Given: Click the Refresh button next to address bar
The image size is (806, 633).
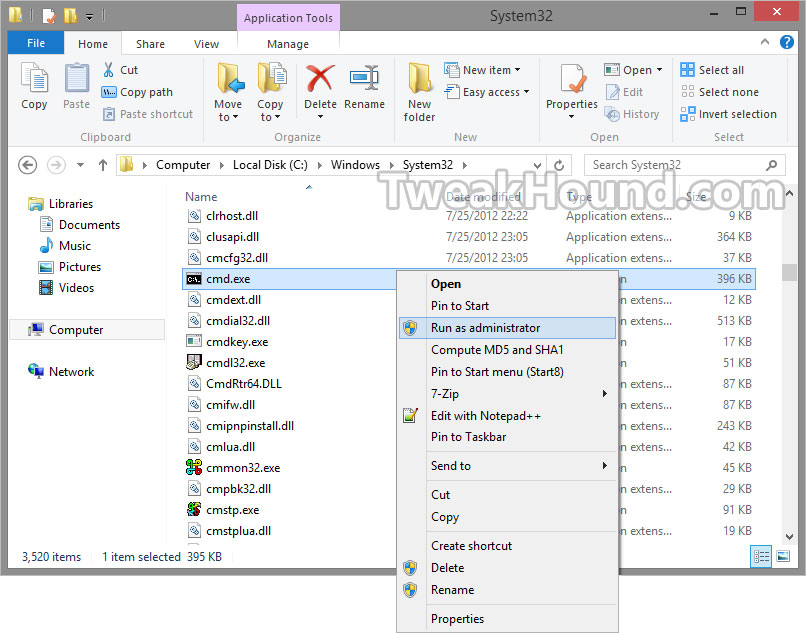Looking at the screenshot, I should coord(559,165).
